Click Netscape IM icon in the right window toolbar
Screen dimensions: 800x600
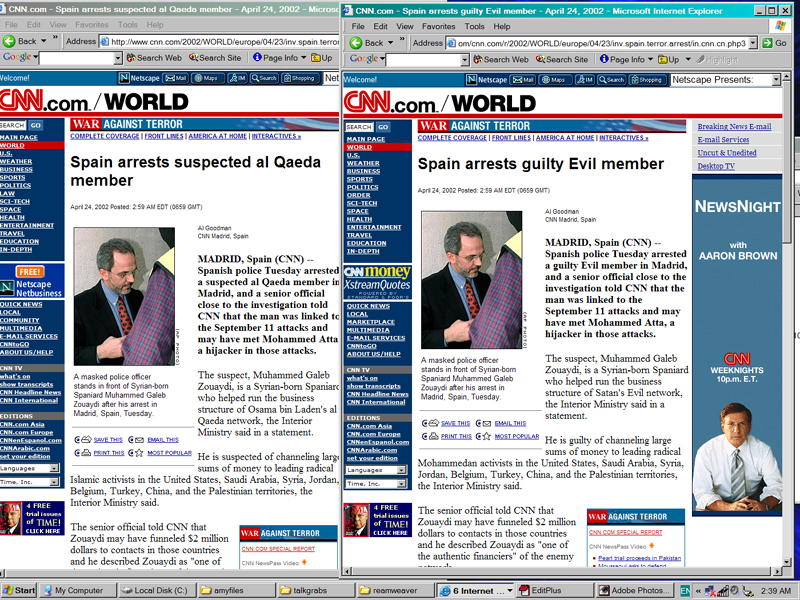point(584,80)
